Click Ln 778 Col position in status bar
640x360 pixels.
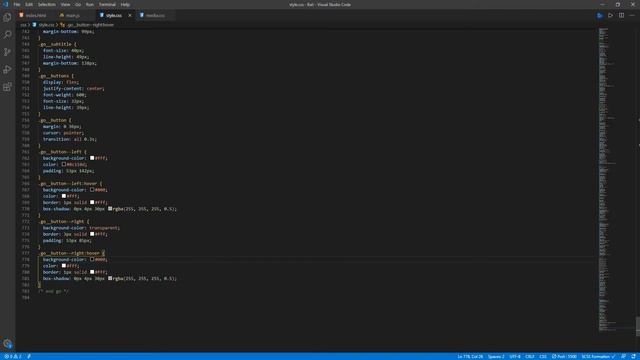[470, 356]
